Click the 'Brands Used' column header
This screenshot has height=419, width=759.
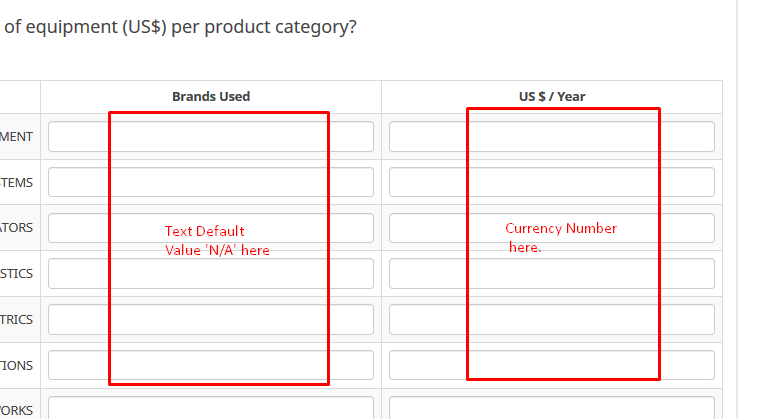pyautogui.click(x=211, y=97)
